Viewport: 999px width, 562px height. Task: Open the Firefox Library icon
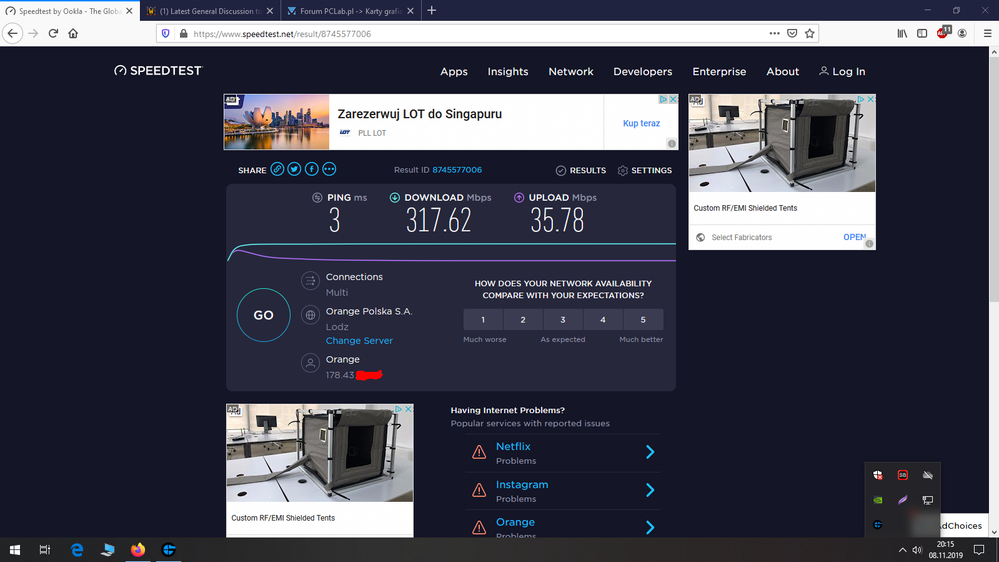tap(902, 33)
